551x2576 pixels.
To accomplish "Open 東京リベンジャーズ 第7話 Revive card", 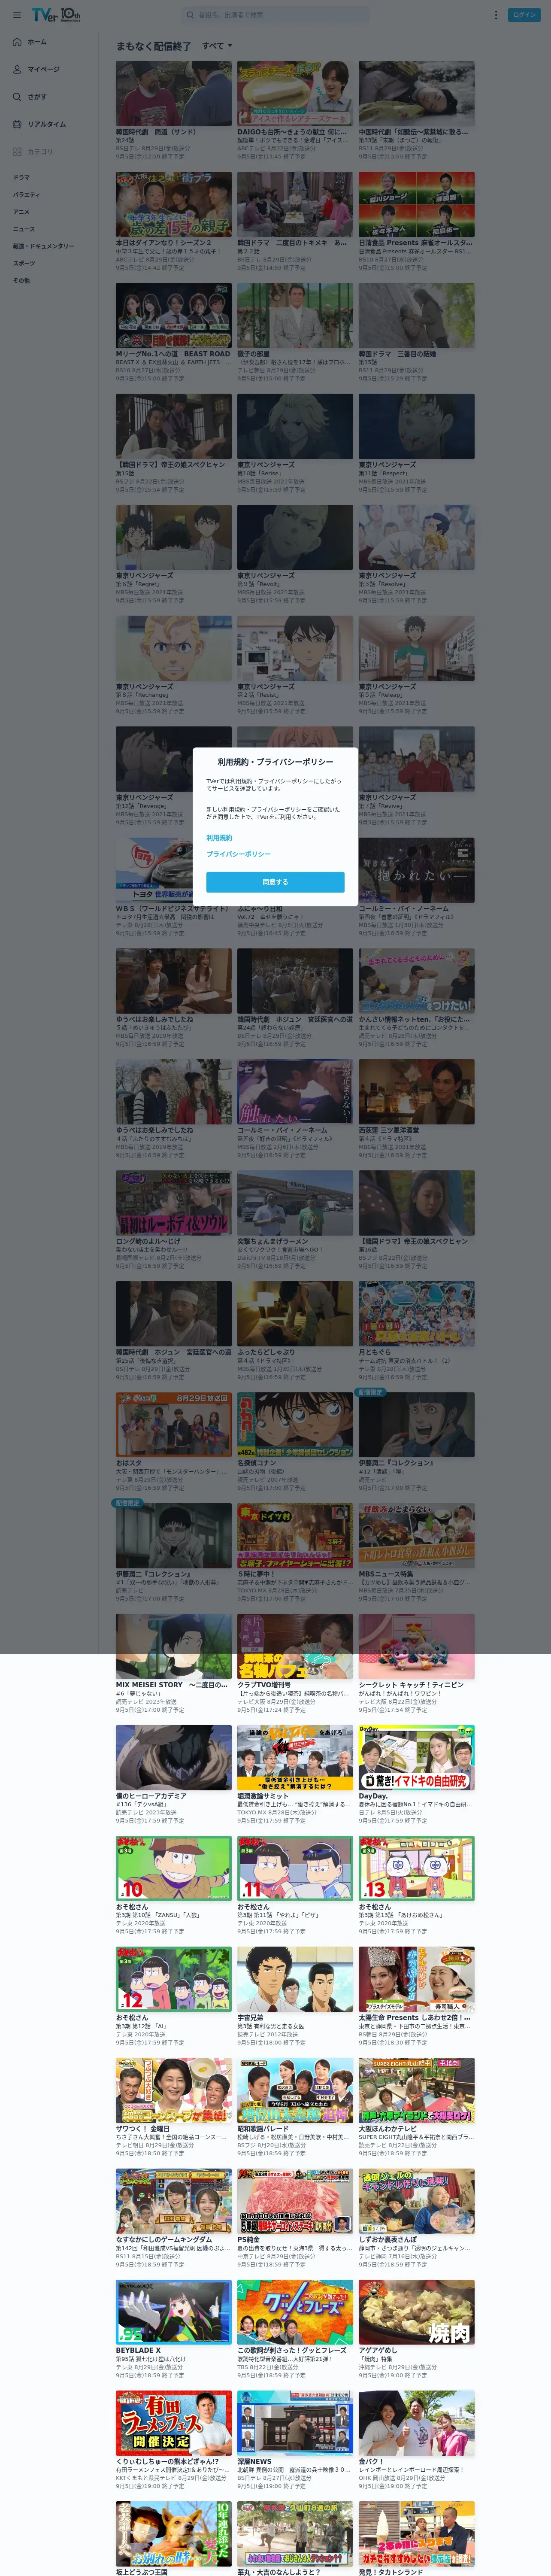I will click(x=417, y=776).
